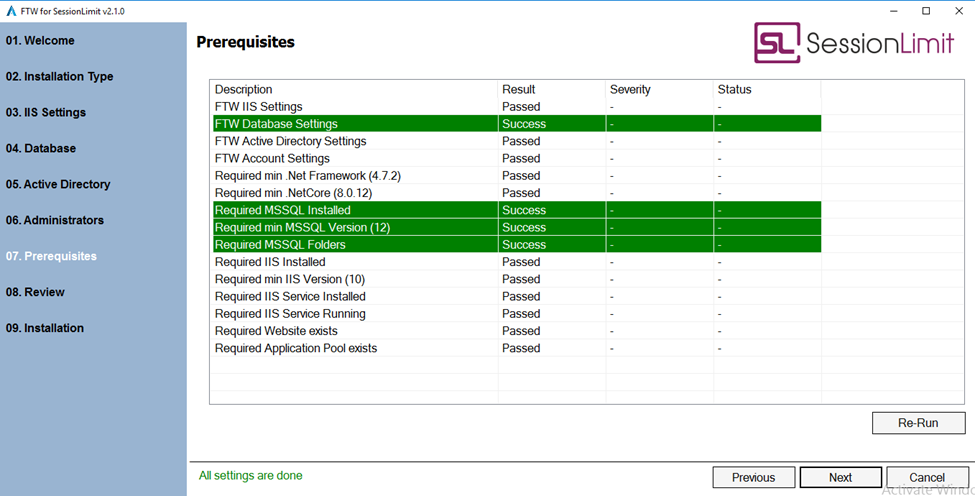Select the FTW Database Settings row
This screenshot has height=496, width=975.
point(276,124)
